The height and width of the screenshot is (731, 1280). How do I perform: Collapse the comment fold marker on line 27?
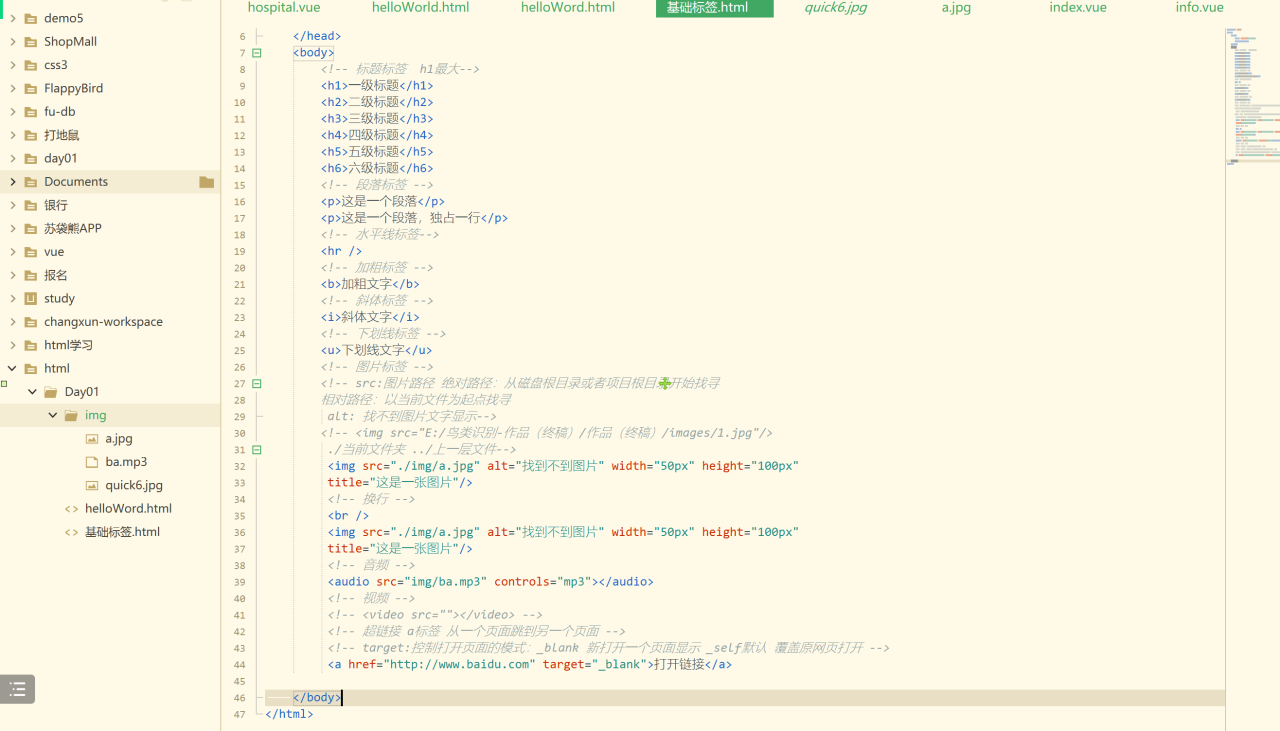(257, 383)
